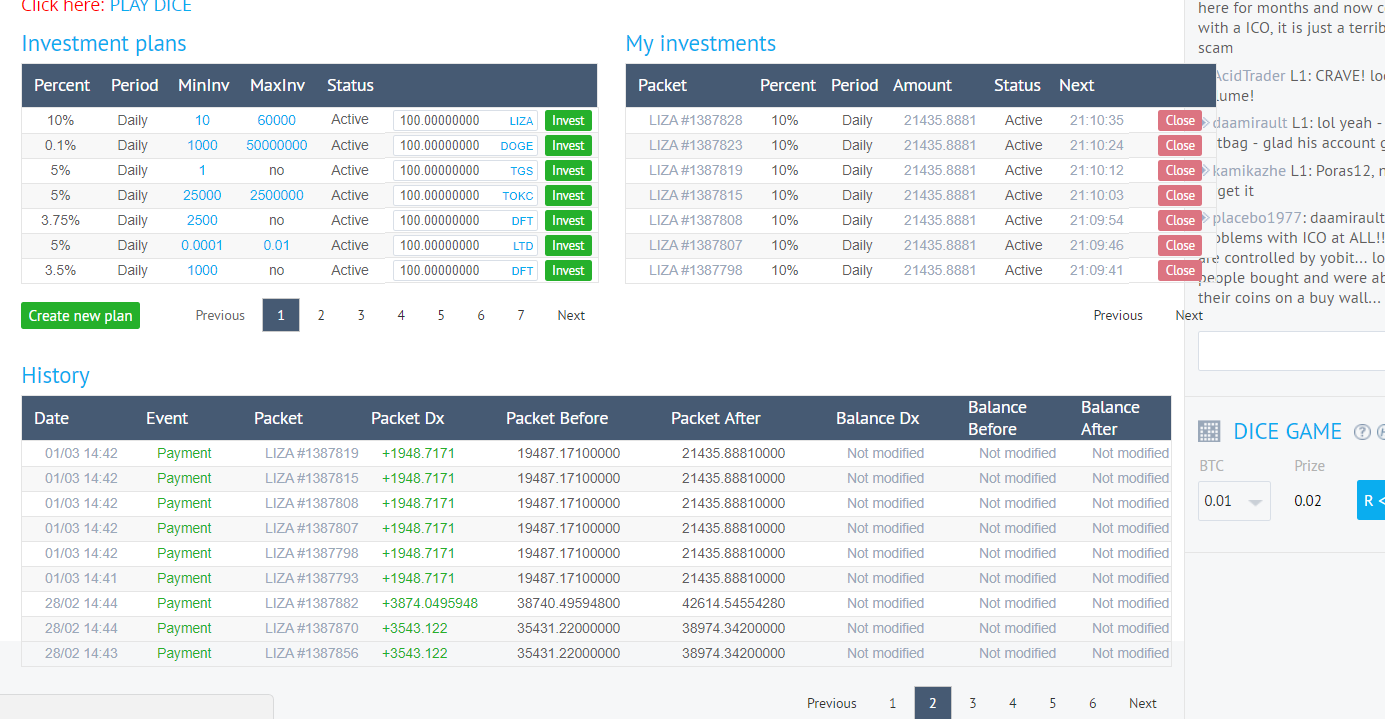Click Next under the Investment plans table

click(571, 315)
